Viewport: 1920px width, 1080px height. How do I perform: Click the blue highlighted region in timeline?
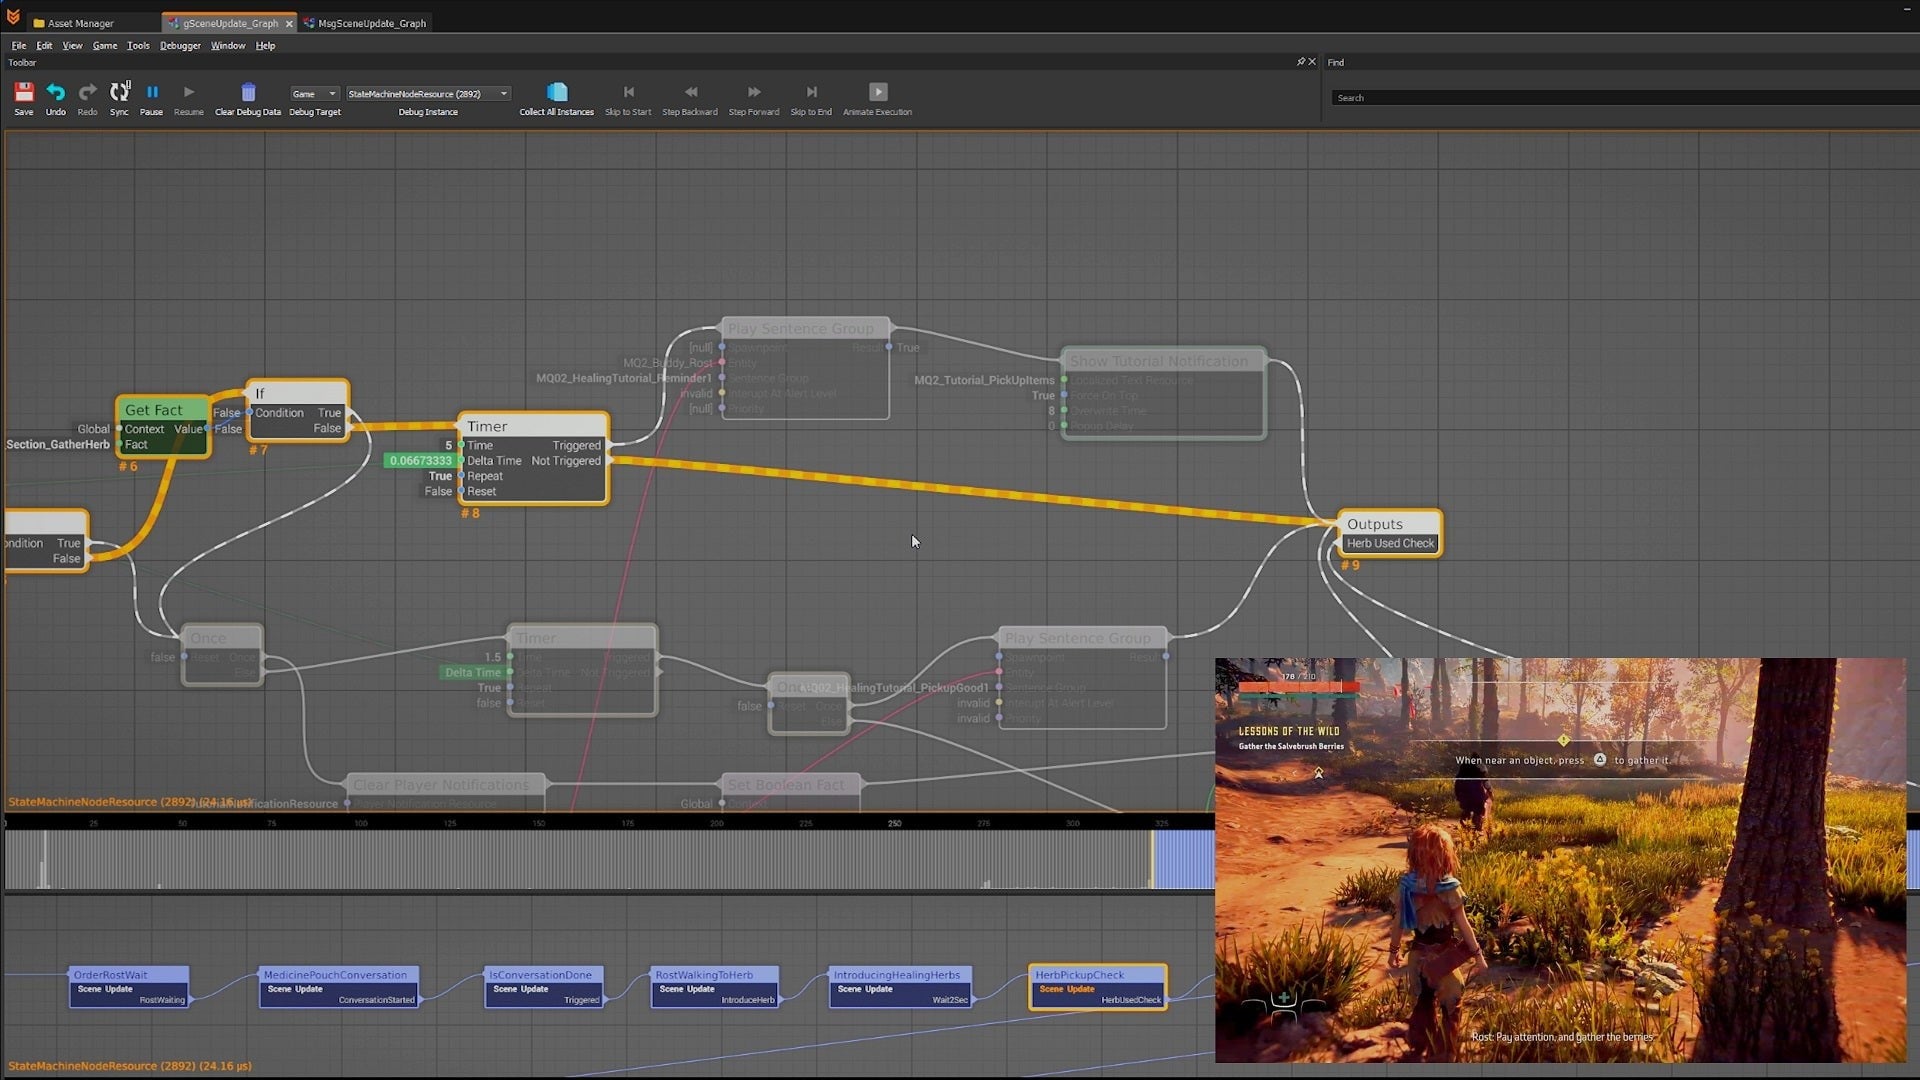point(1184,860)
